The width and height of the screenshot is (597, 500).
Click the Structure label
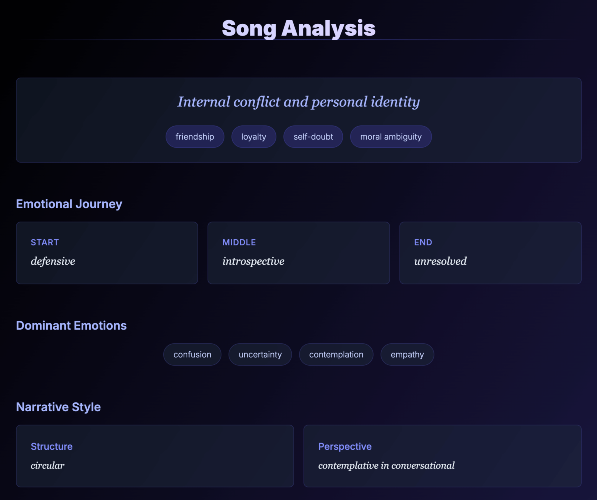(51, 447)
